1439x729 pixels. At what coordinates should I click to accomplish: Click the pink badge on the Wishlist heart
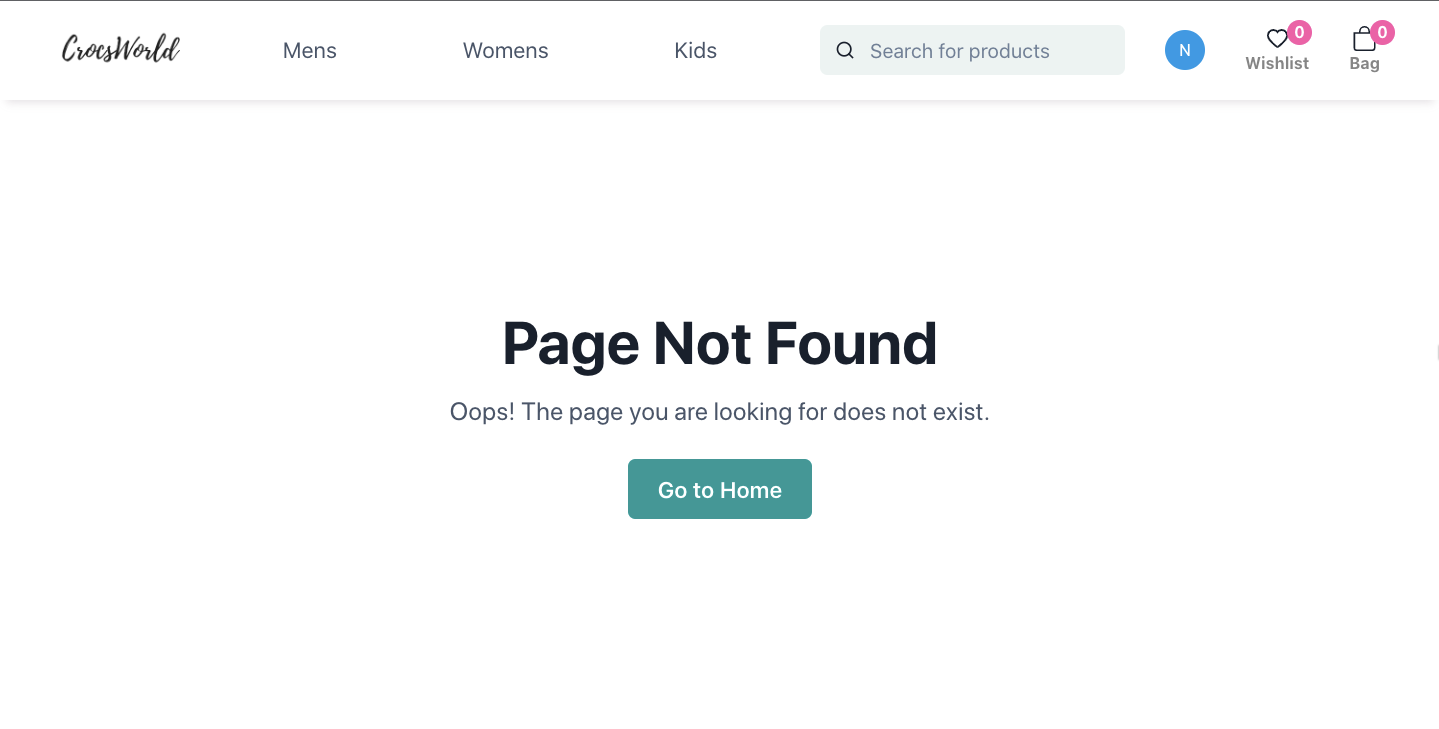point(1299,32)
